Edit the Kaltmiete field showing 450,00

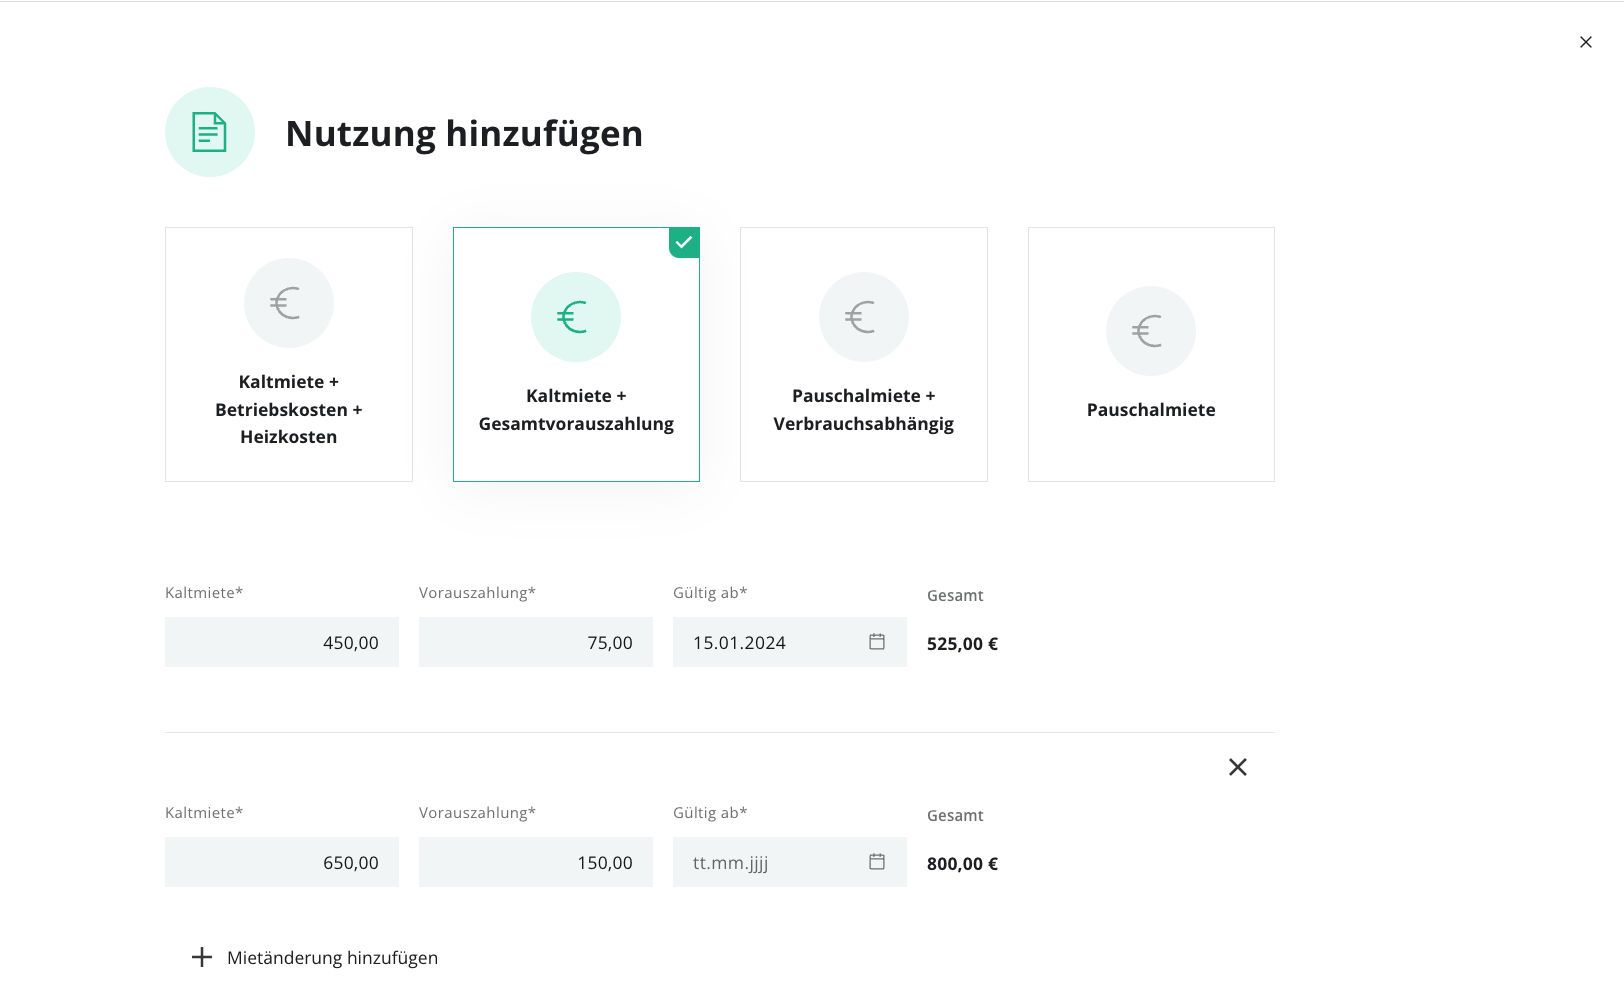(x=282, y=642)
